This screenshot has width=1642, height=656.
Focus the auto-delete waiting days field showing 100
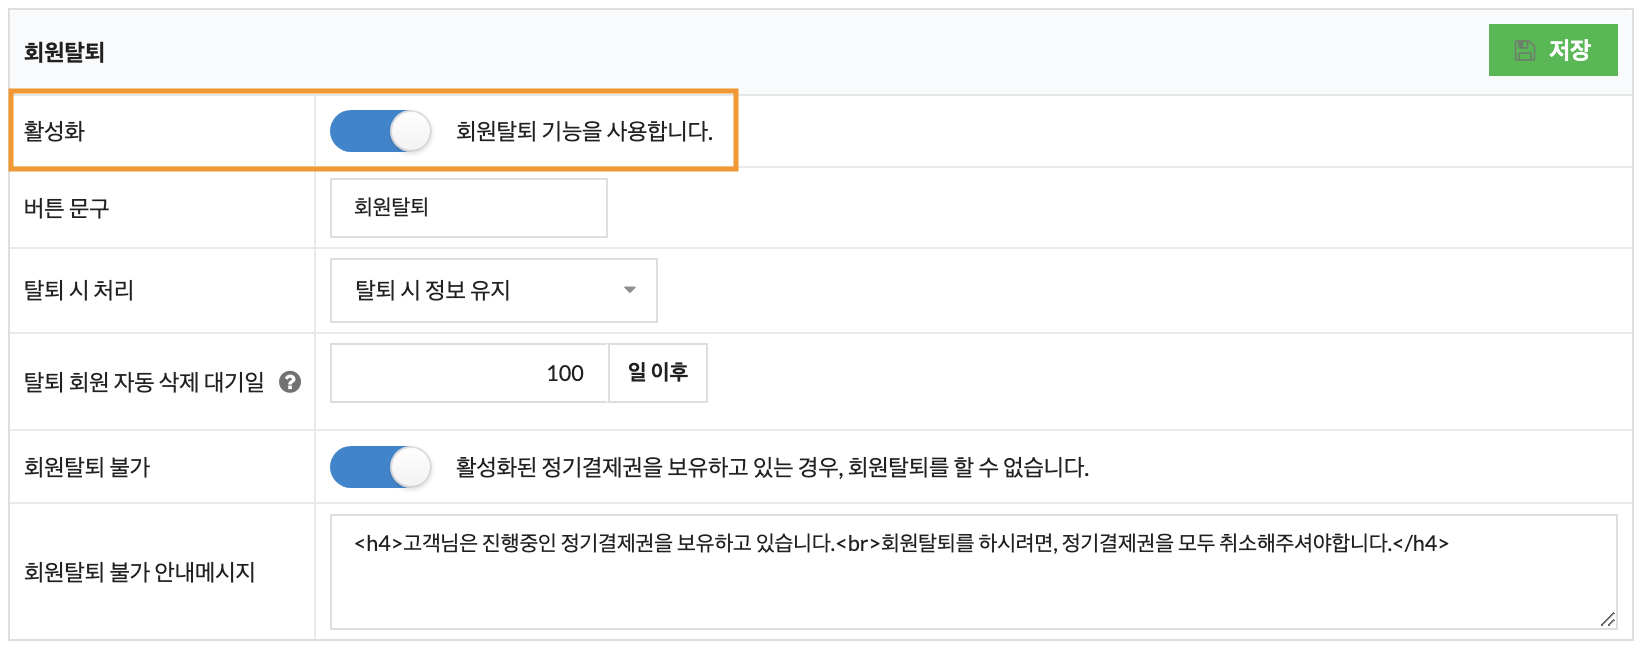click(469, 373)
